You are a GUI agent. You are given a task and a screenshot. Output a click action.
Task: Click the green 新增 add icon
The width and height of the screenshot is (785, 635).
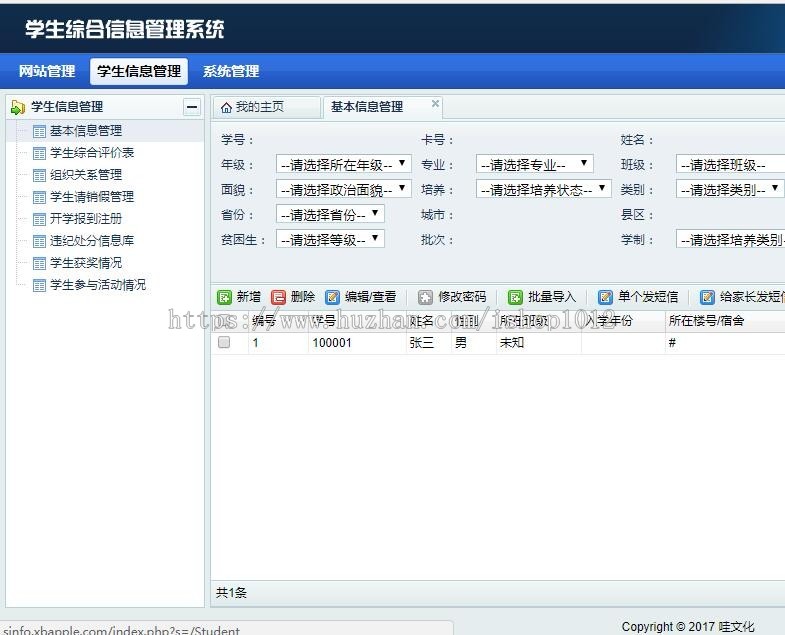pyautogui.click(x=224, y=297)
